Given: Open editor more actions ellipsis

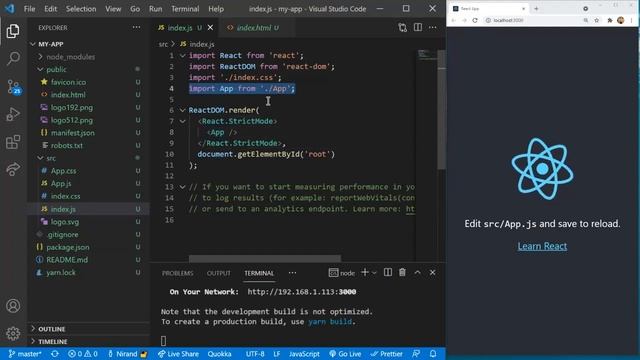Looking at the screenshot, I should (x=433, y=27).
